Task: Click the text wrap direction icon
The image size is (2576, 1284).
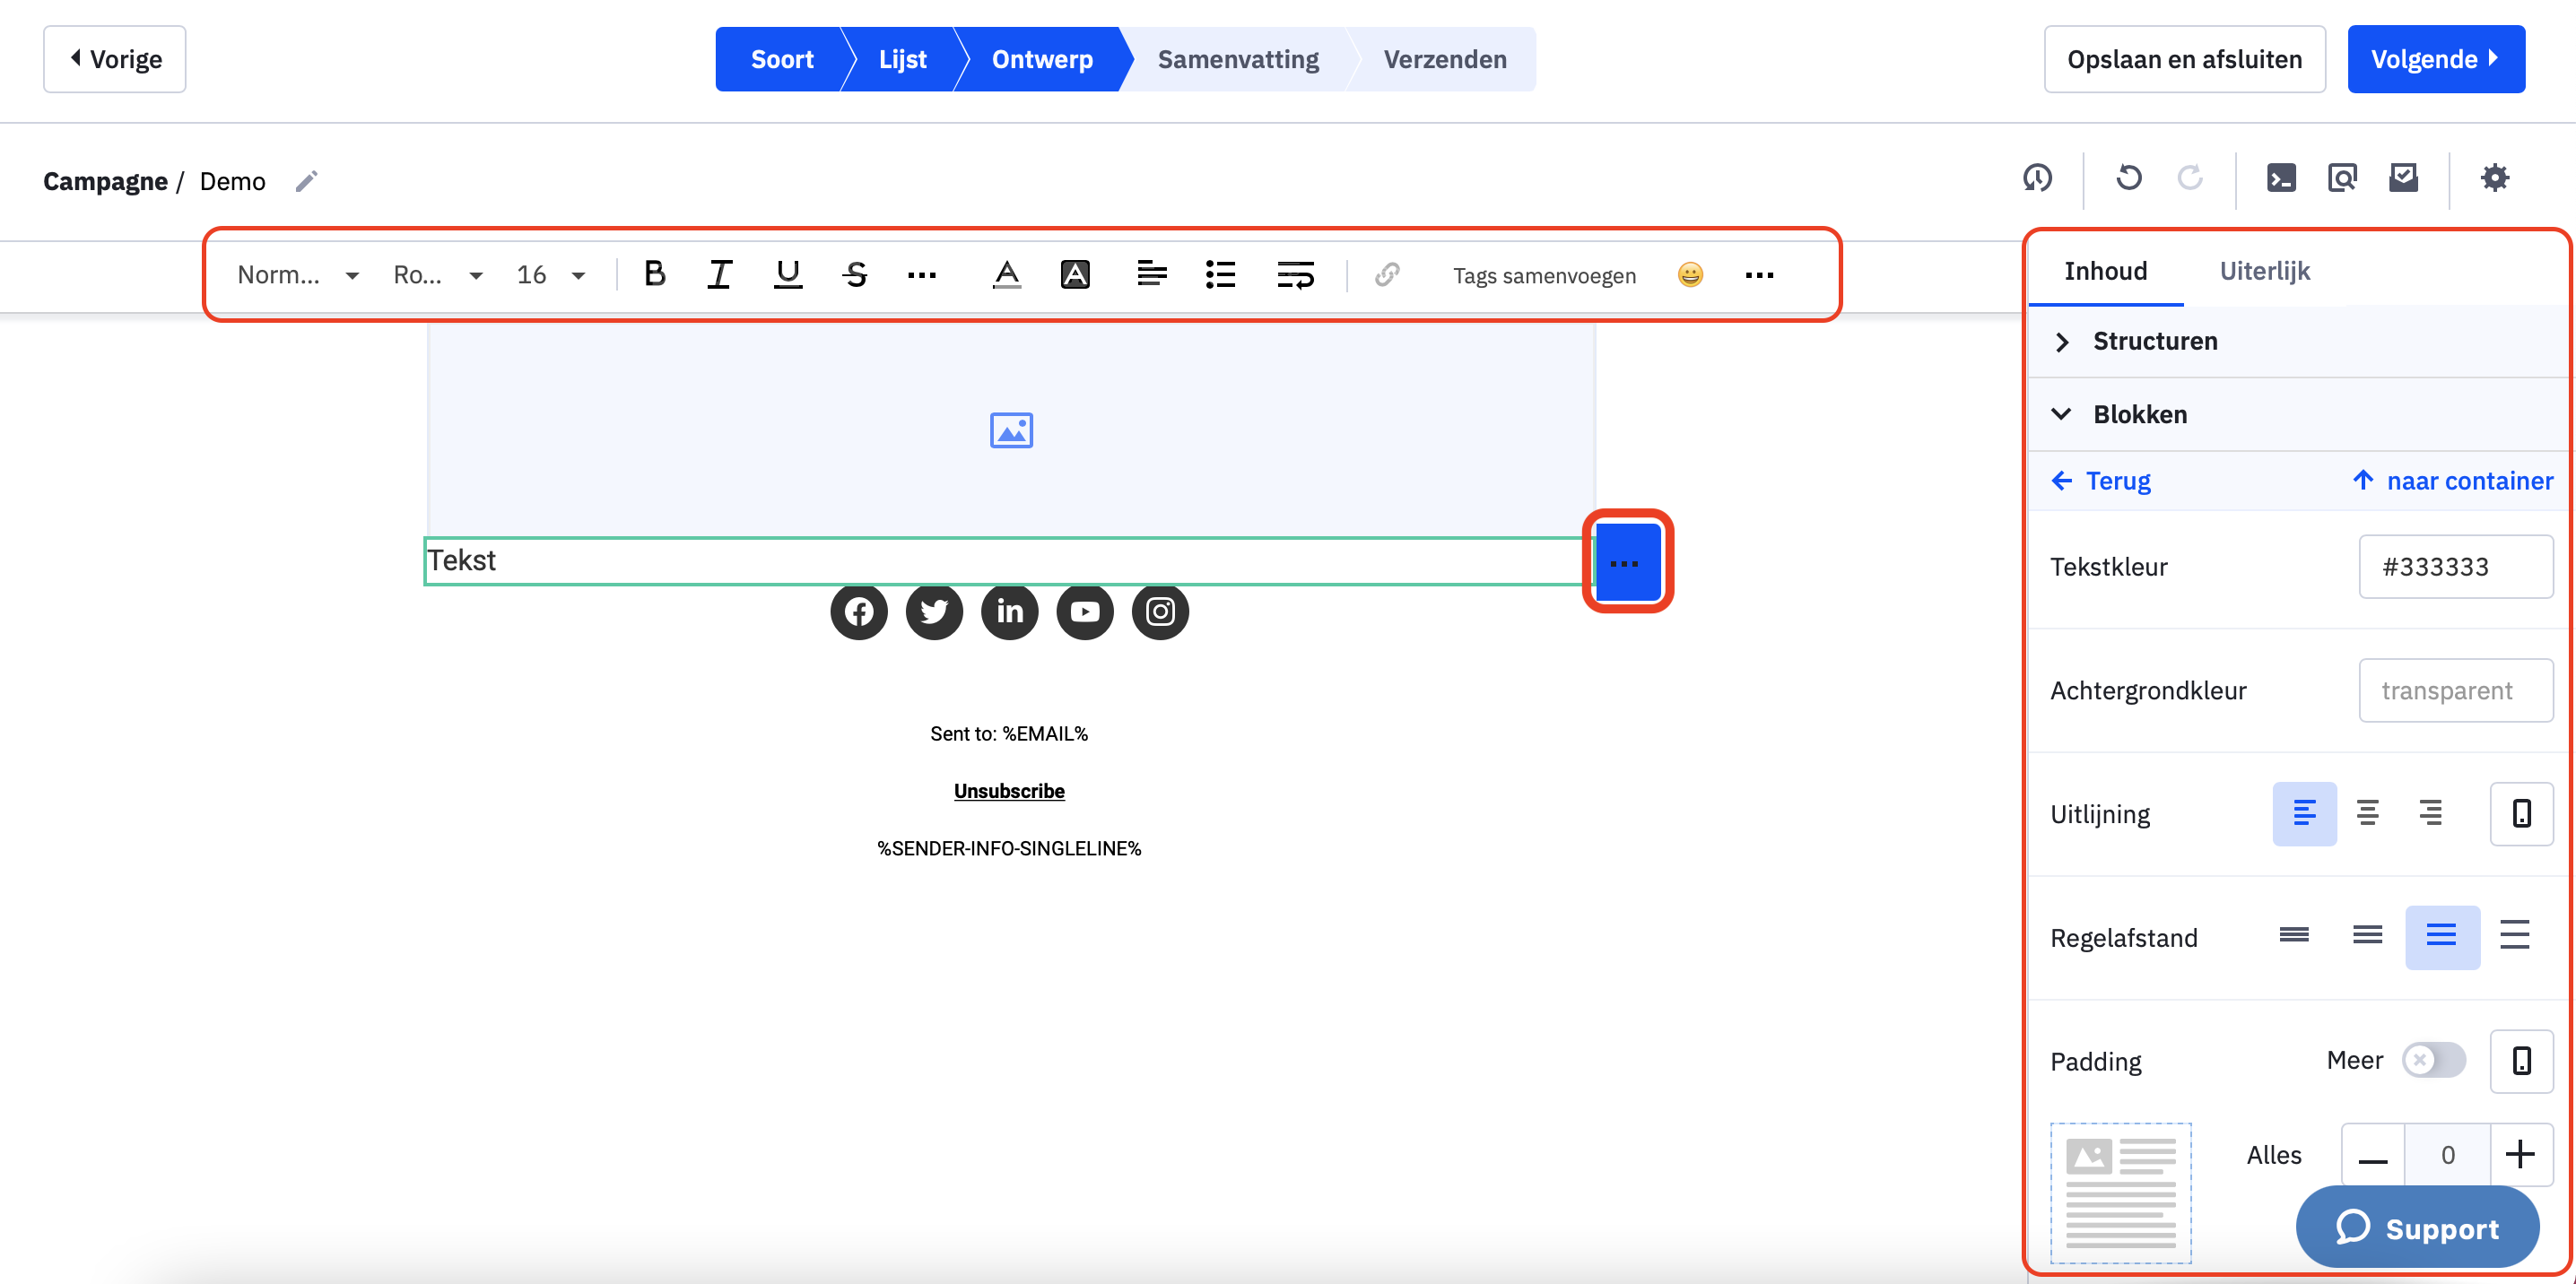Action: [x=1296, y=274]
